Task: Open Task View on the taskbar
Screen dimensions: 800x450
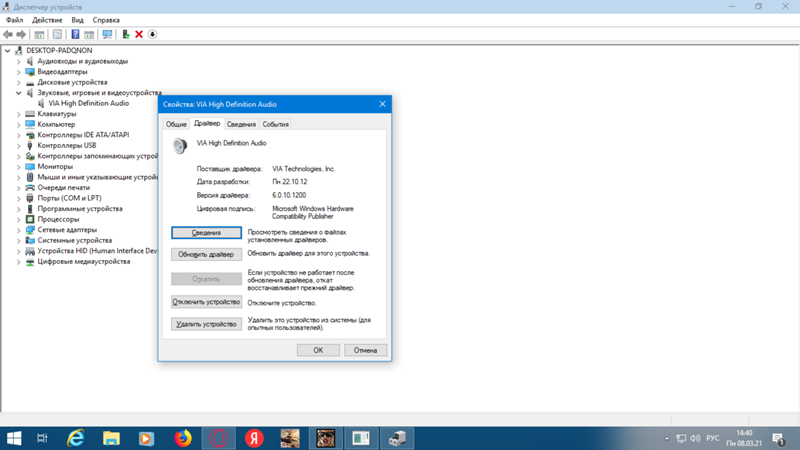Action: coord(42,438)
